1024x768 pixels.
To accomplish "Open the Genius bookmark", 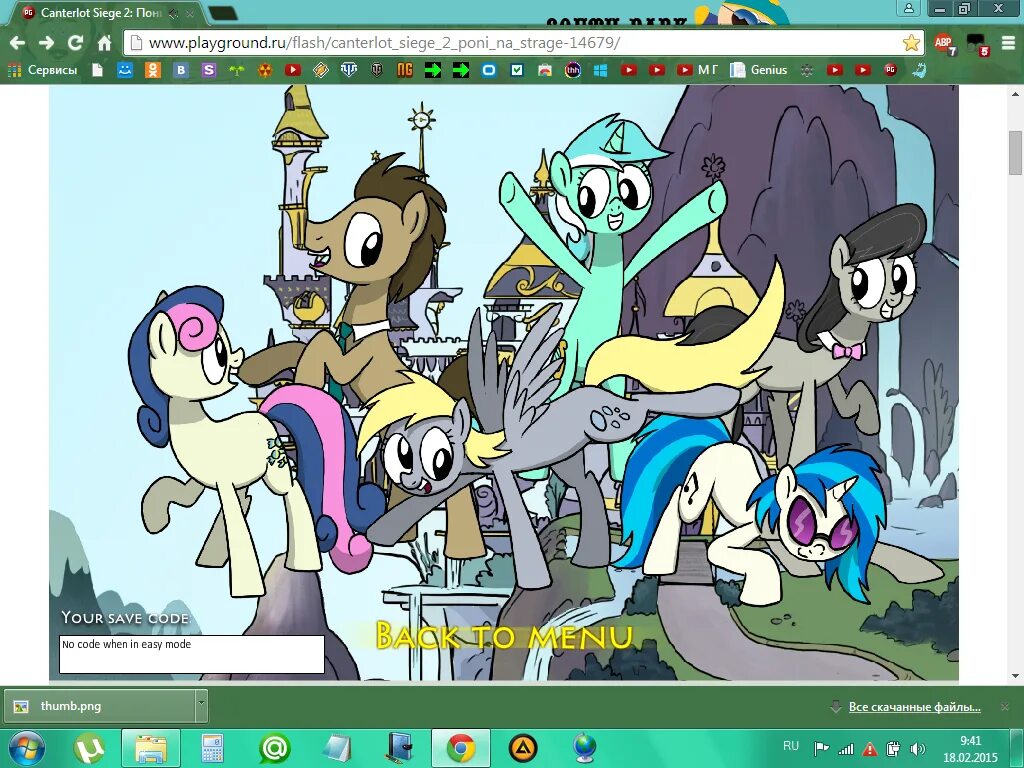I will coord(758,70).
